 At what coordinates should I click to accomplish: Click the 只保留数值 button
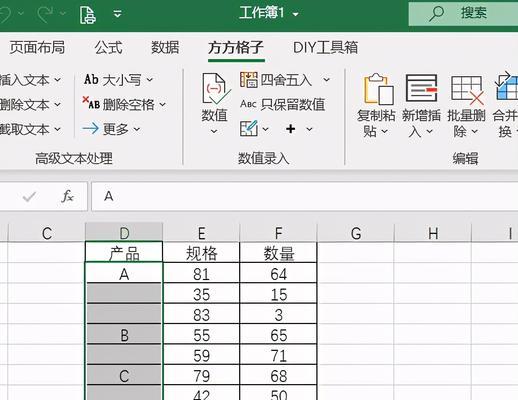282,104
